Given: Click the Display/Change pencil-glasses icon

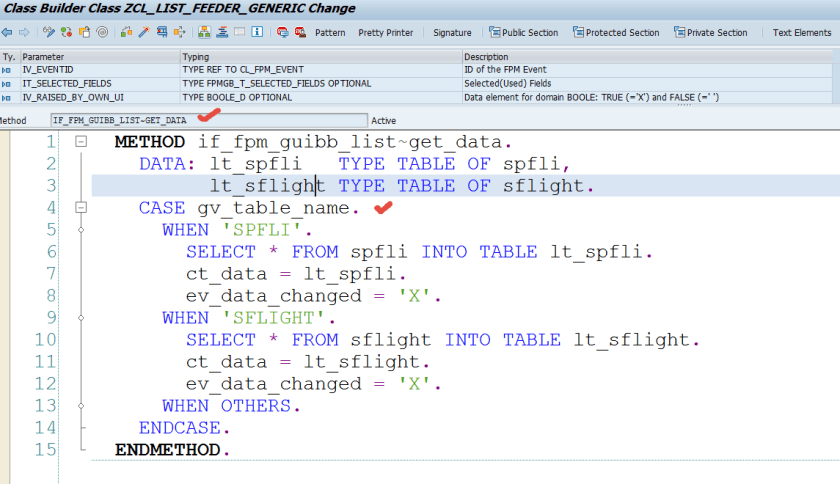Looking at the screenshot, I should click(48, 32).
